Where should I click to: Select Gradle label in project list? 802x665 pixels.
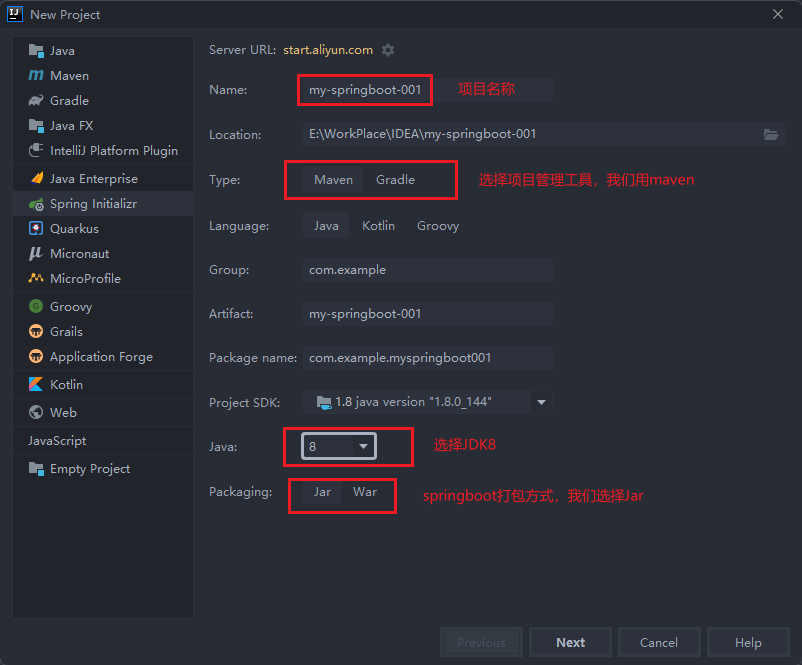coord(70,101)
